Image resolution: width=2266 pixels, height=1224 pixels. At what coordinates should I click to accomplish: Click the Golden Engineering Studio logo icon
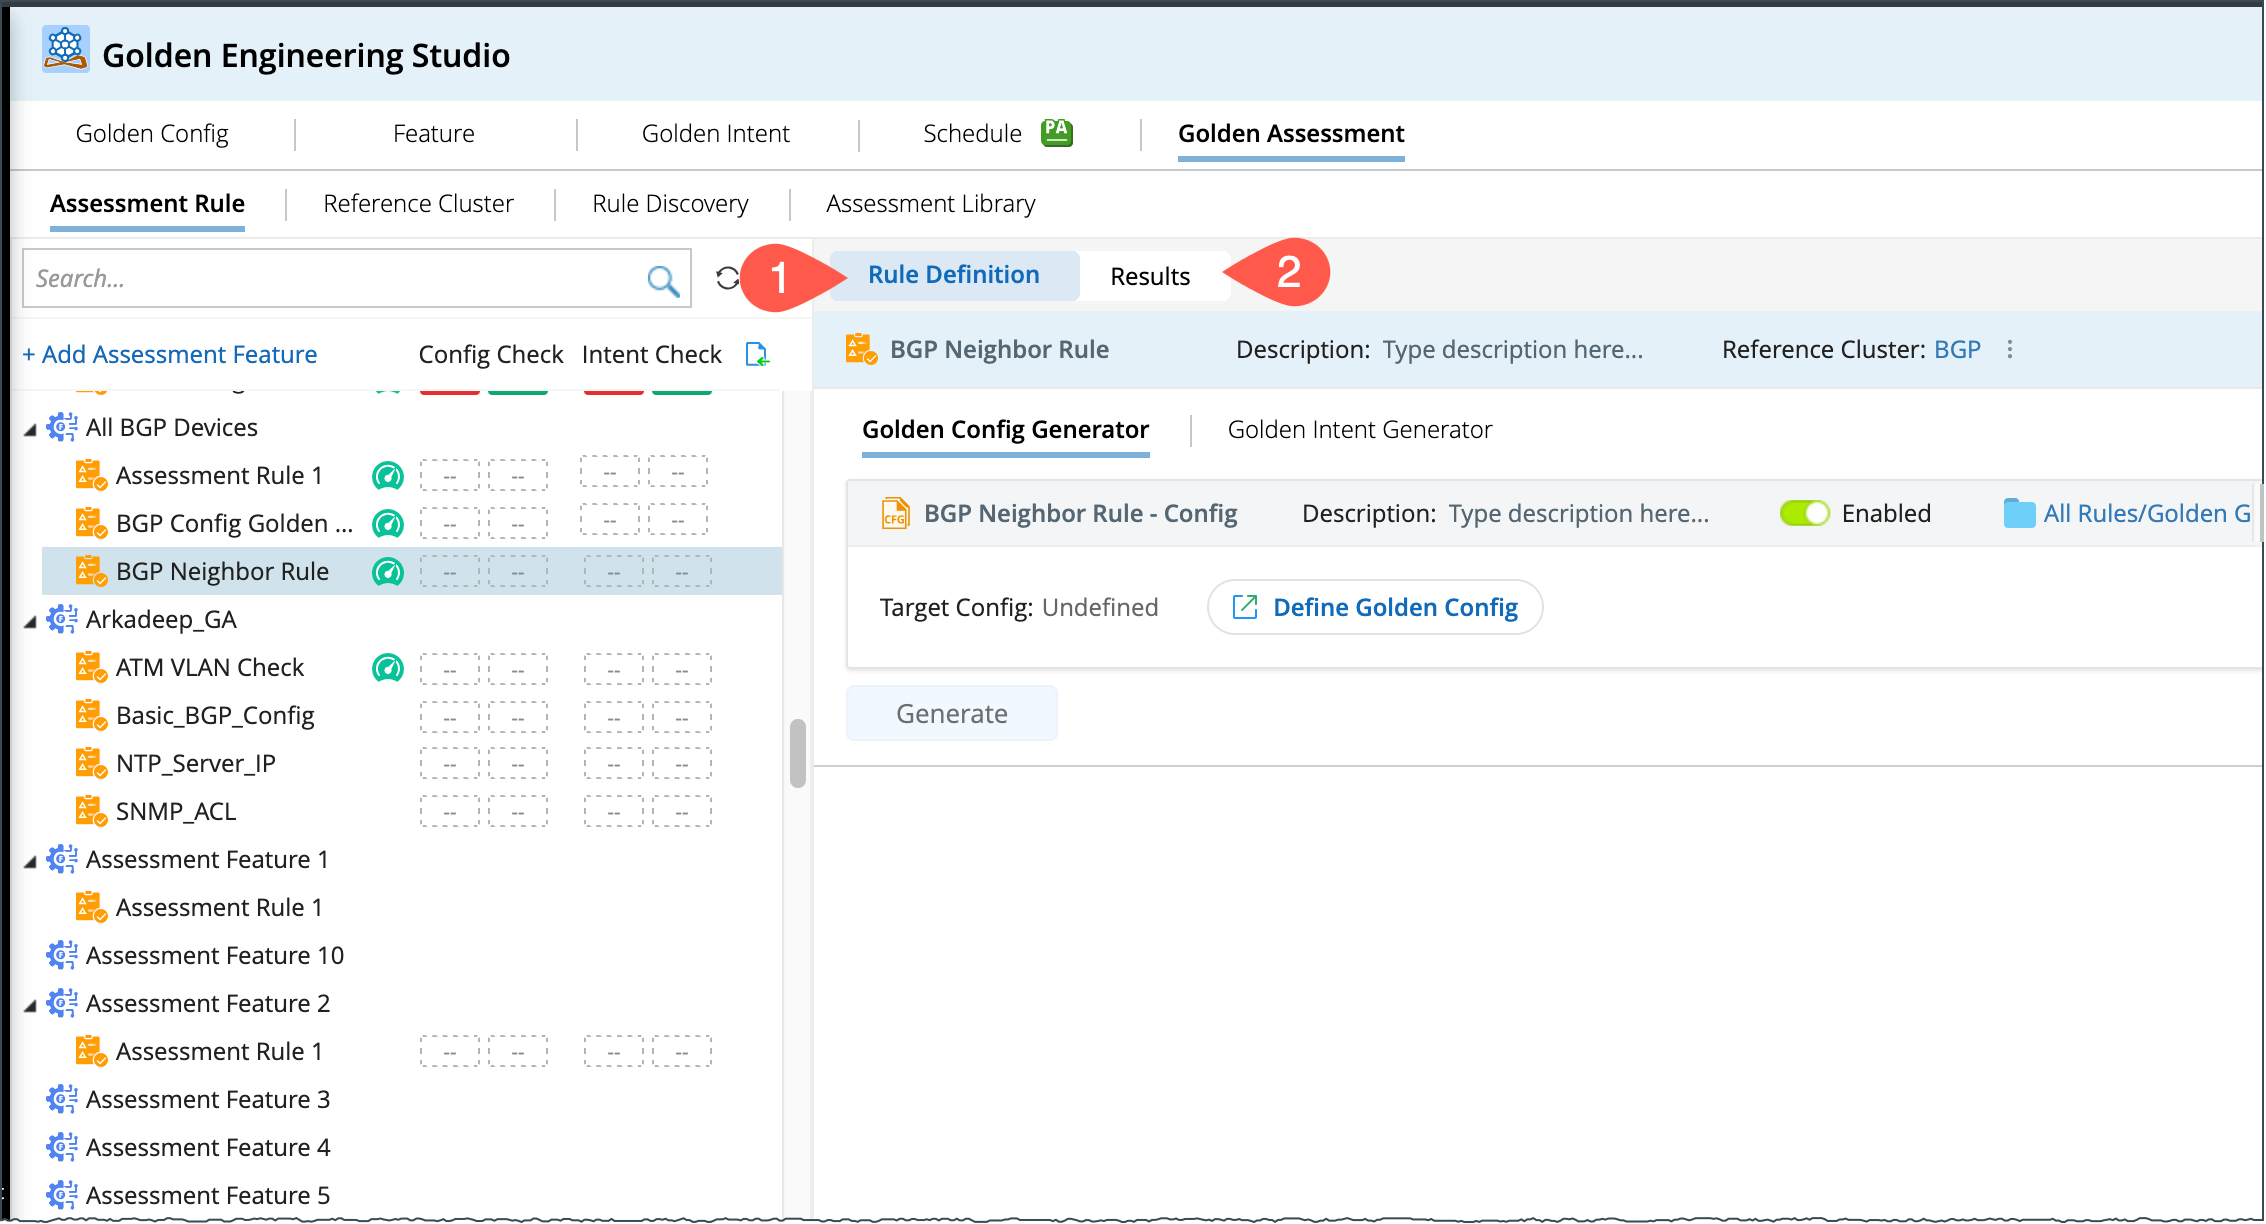66,50
